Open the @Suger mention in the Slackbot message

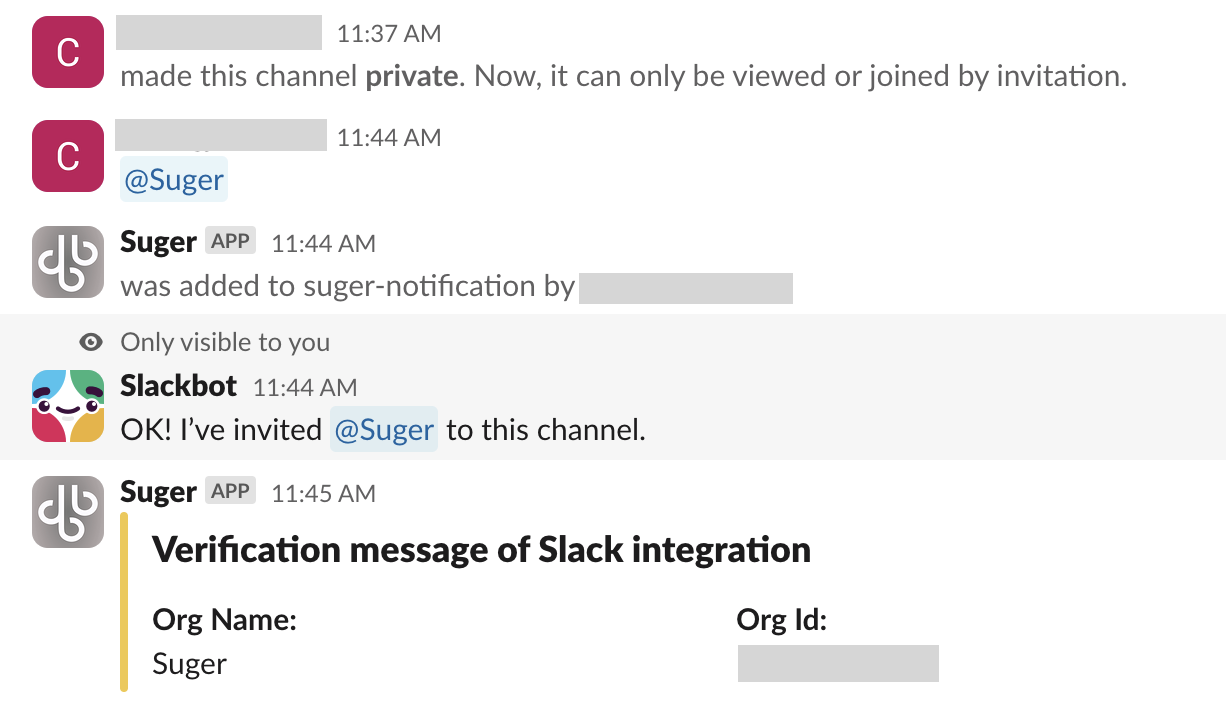pos(384,430)
